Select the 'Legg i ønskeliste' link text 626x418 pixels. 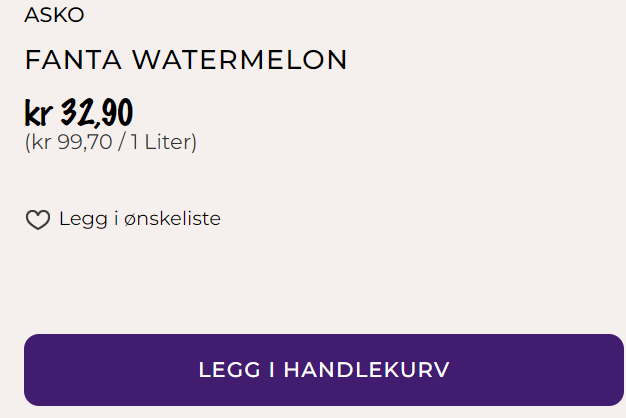139,218
